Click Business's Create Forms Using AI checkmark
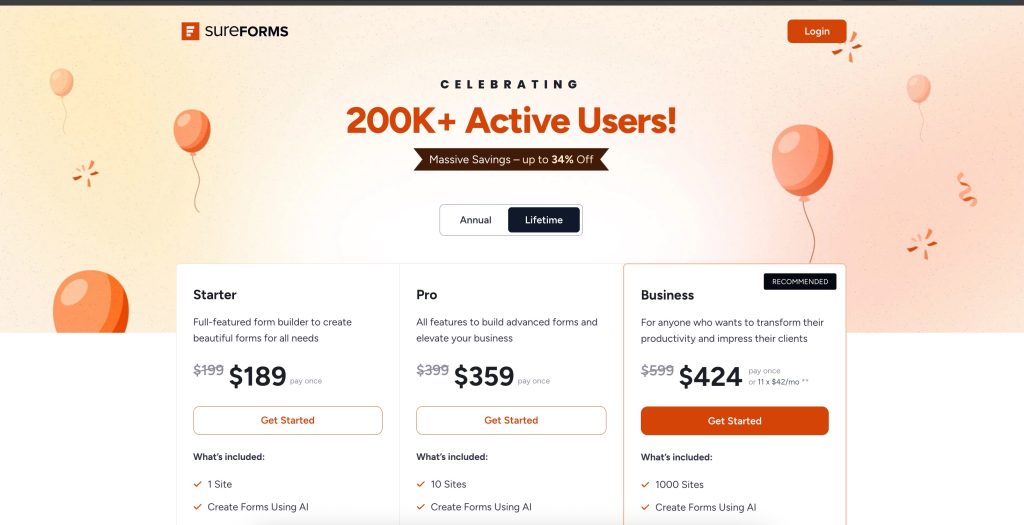The image size is (1024, 525). [x=645, y=507]
